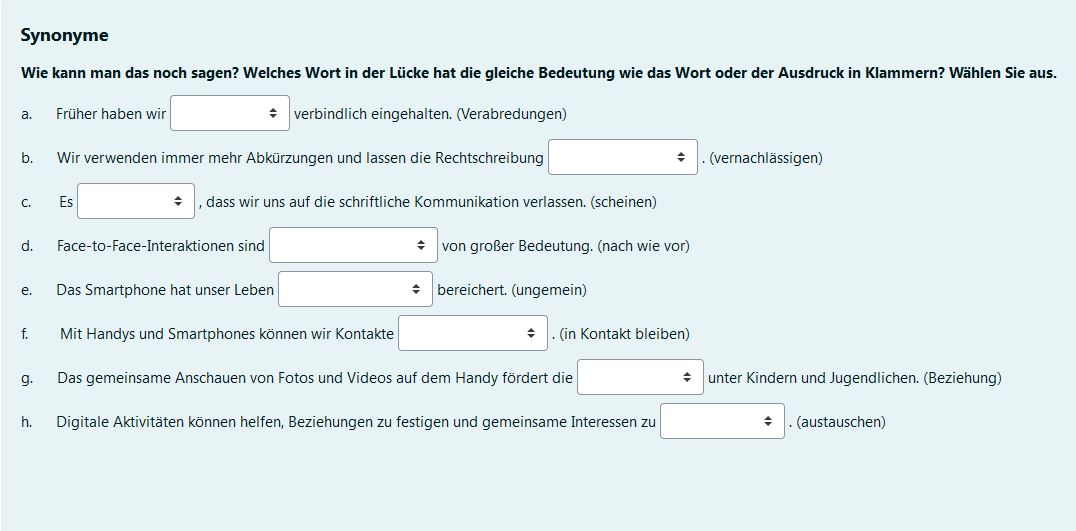Click the hint '(Verabredungen)' in sentence a
Viewport: 1076px width, 531px height.
(x=511, y=114)
